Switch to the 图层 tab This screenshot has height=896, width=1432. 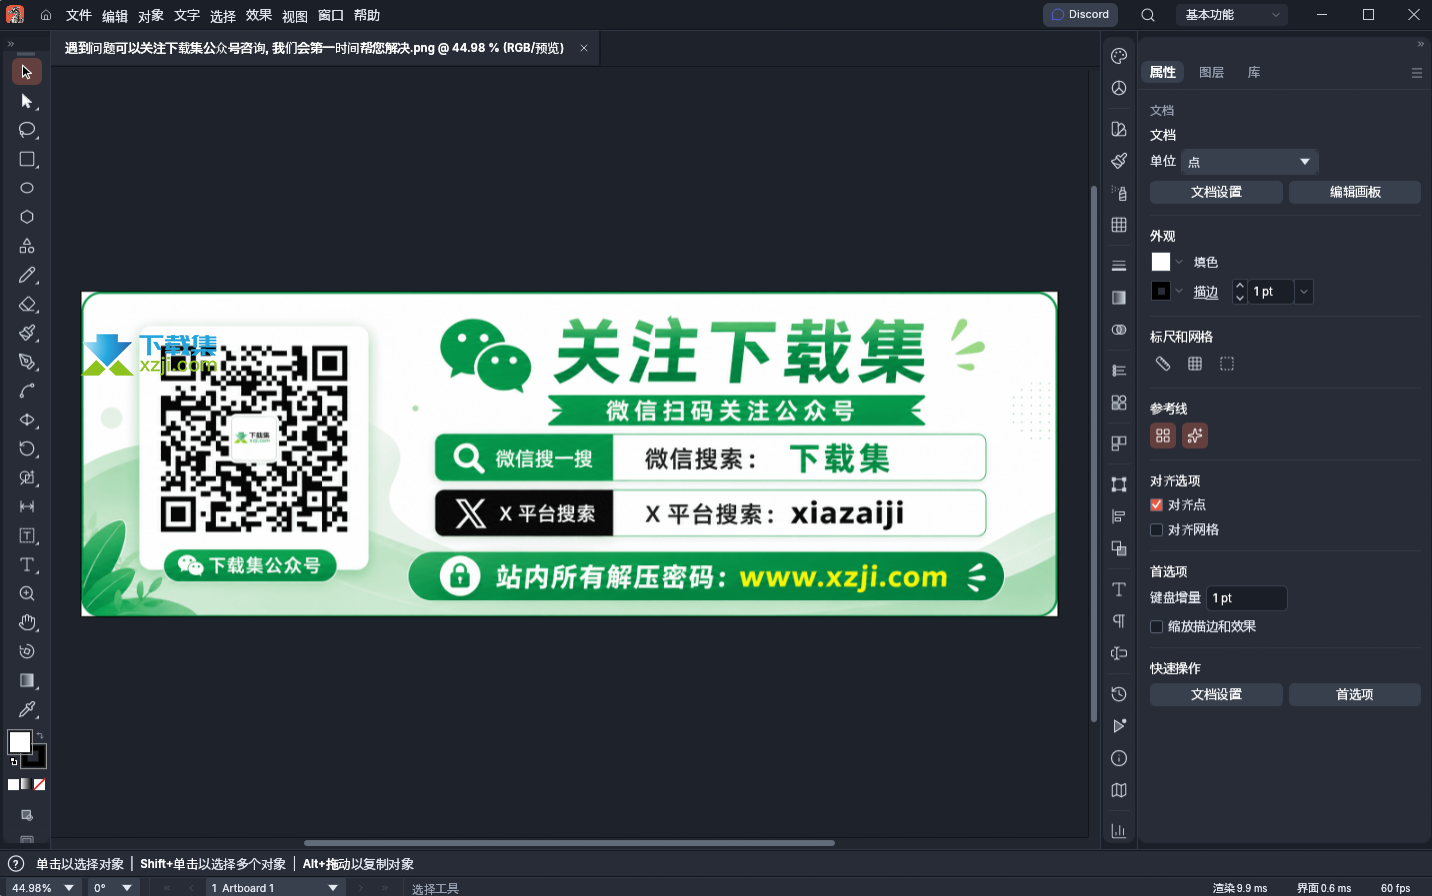pos(1211,72)
